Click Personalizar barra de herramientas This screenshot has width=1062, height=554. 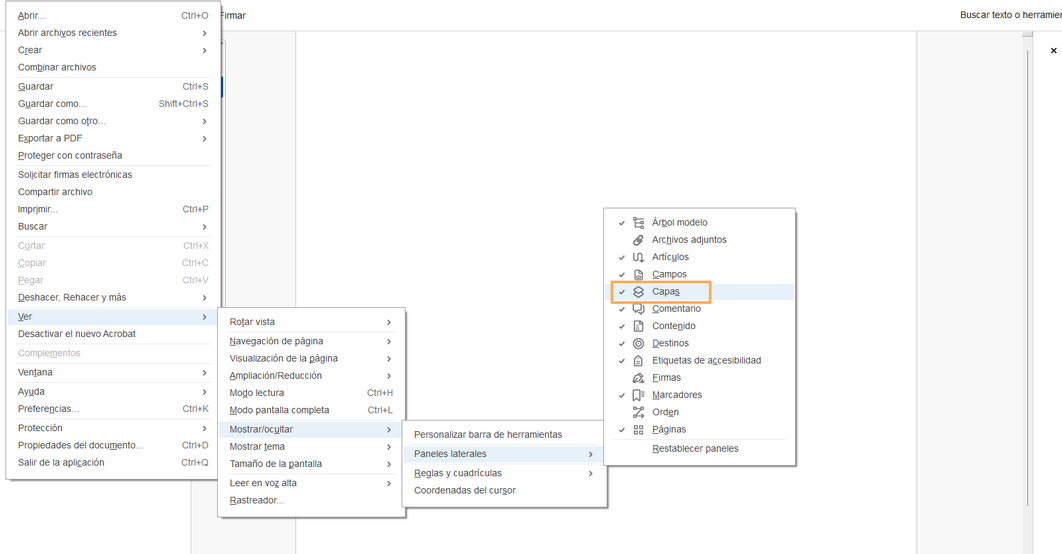pos(488,435)
